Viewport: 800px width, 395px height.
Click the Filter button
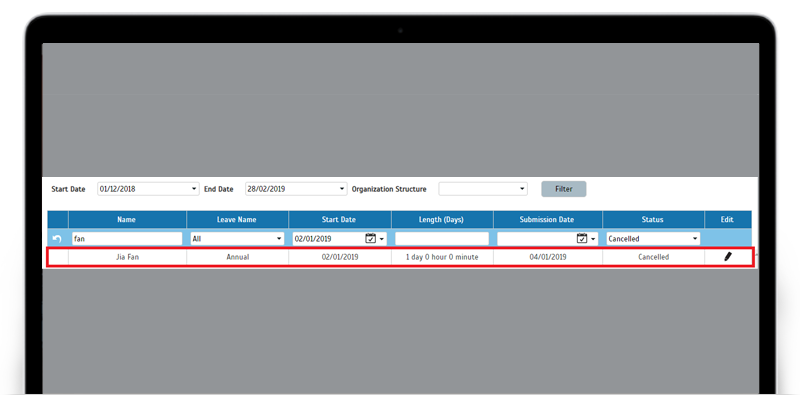click(564, 189)
